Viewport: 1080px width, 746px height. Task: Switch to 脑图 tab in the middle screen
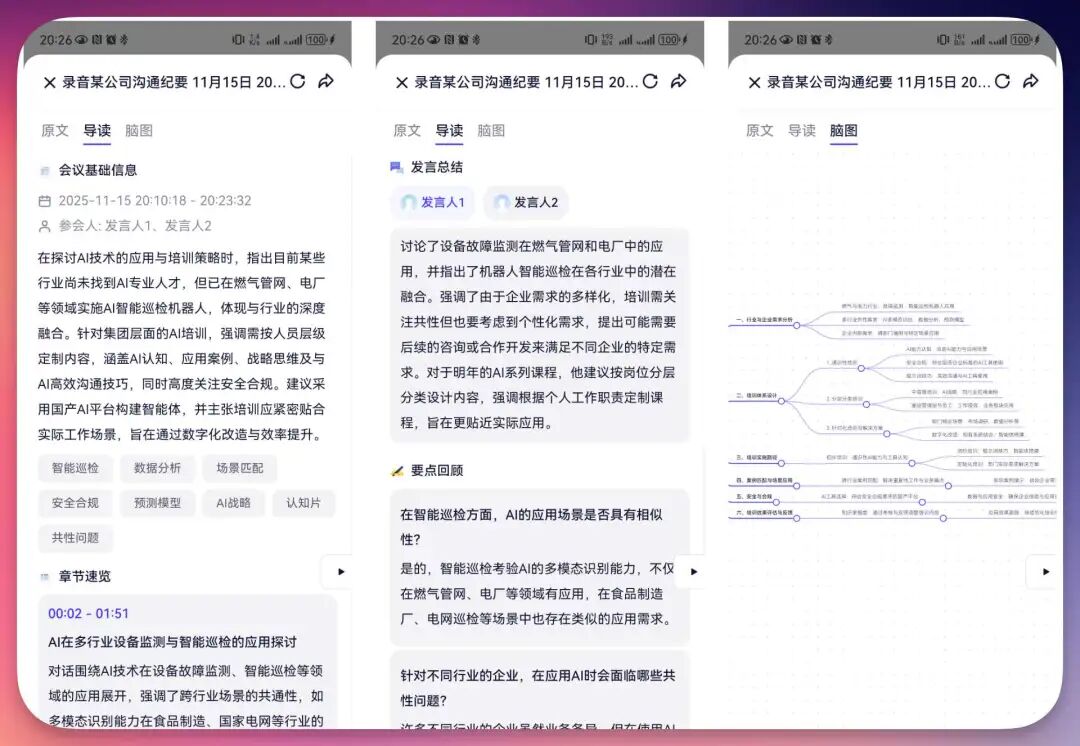pos(491,131)
